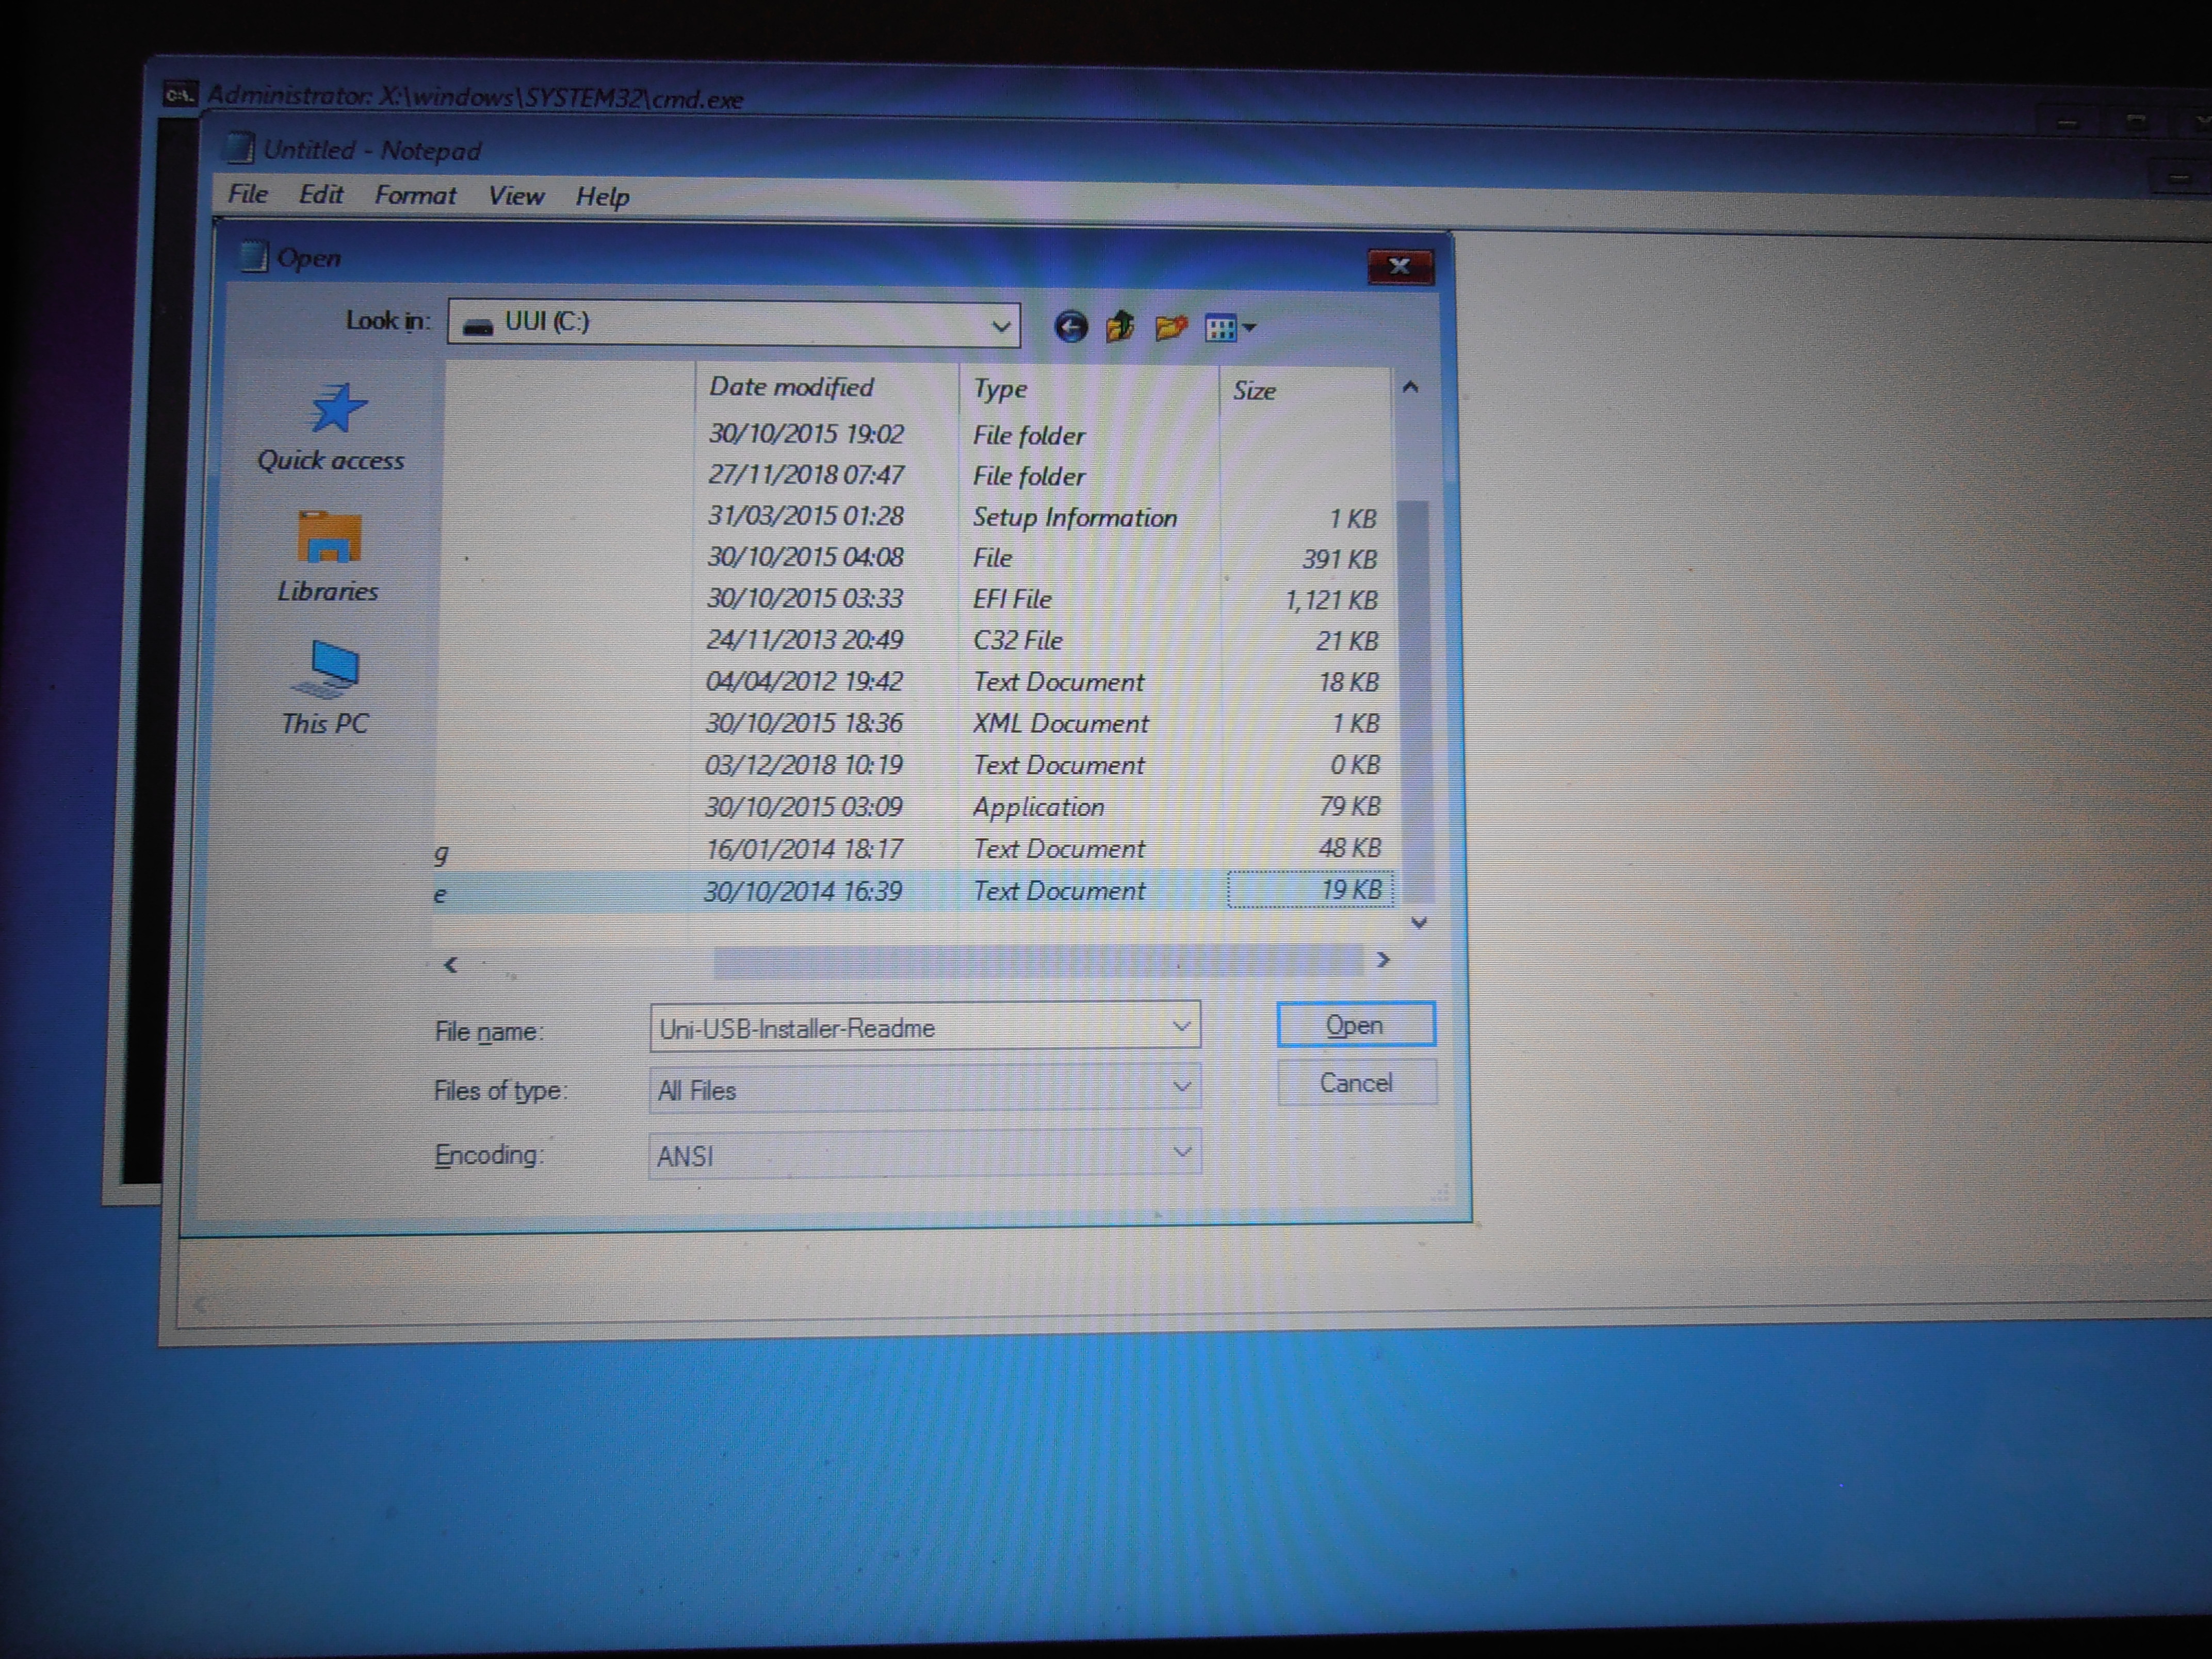Screen dimensions: 2212x1659
Task: Select Libraries in the places bar
Action: (x=328, y=557)
